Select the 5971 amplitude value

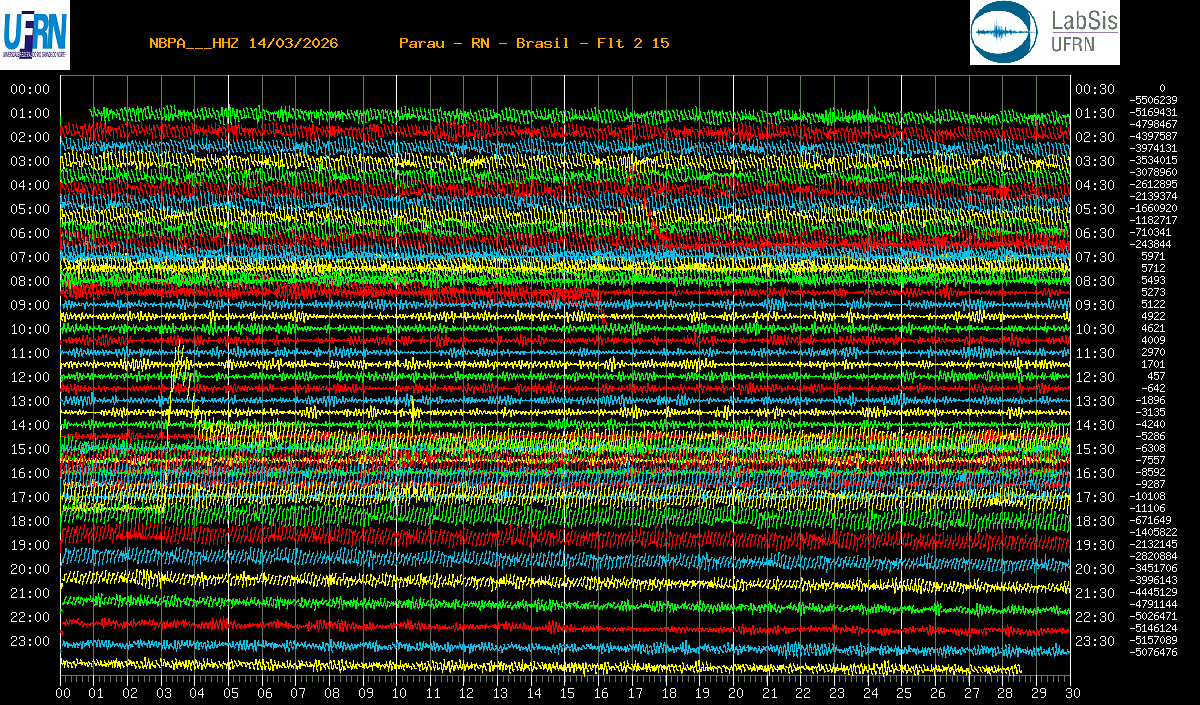[1153, 256]
